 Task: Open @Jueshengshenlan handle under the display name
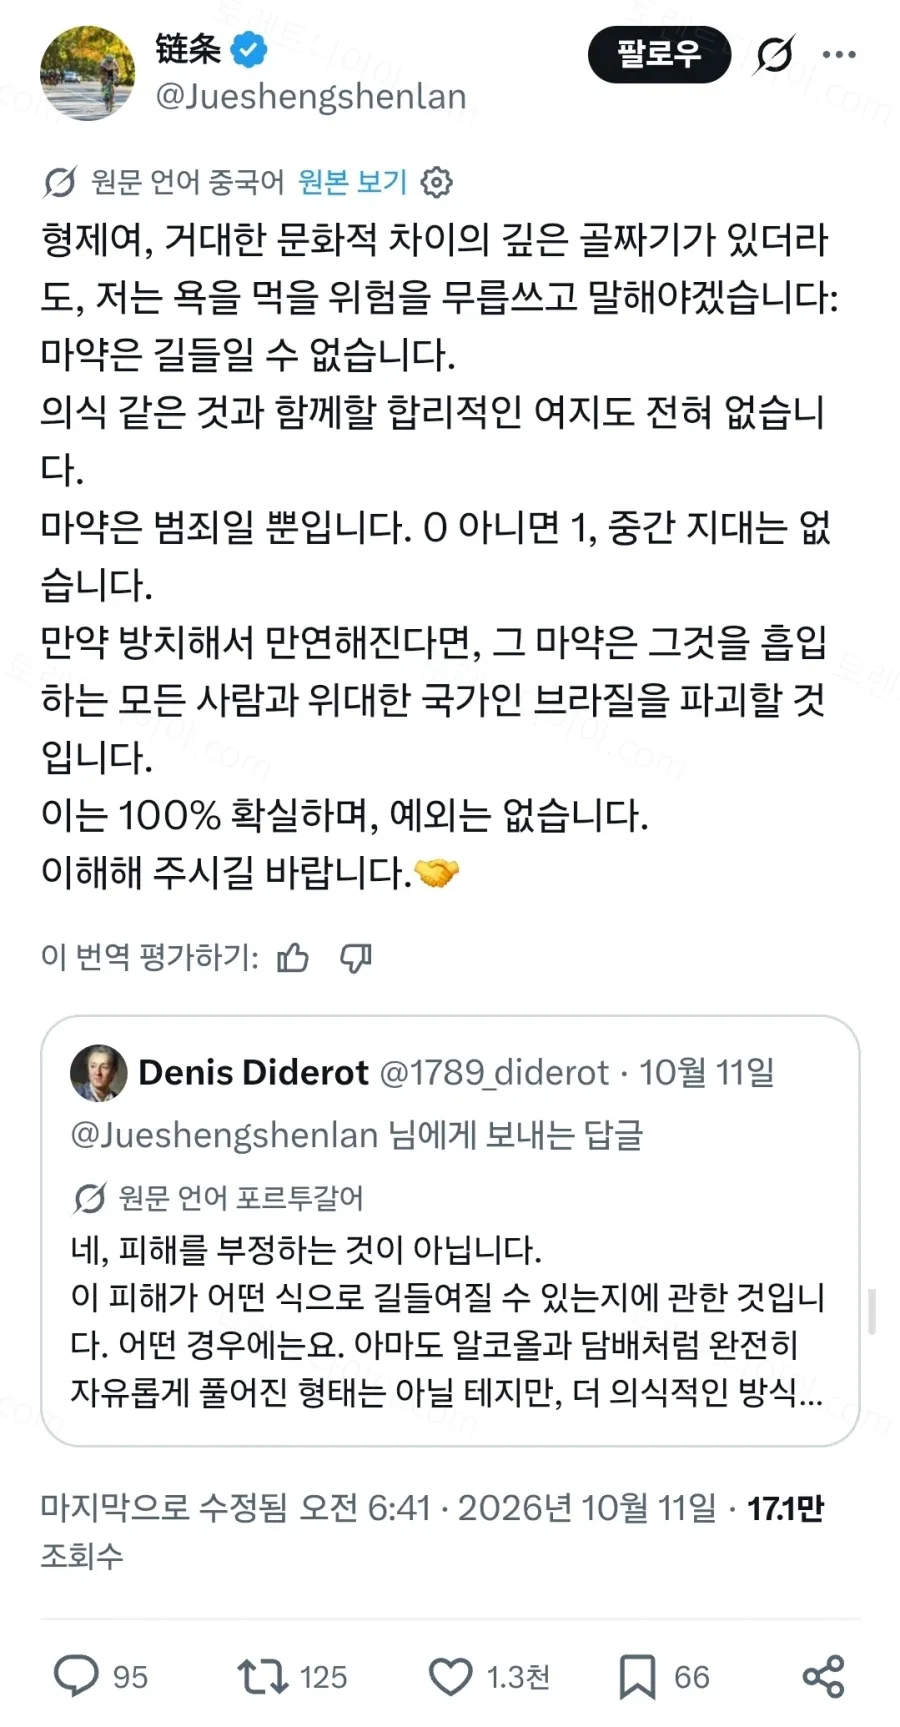click(x=311, y=97)
